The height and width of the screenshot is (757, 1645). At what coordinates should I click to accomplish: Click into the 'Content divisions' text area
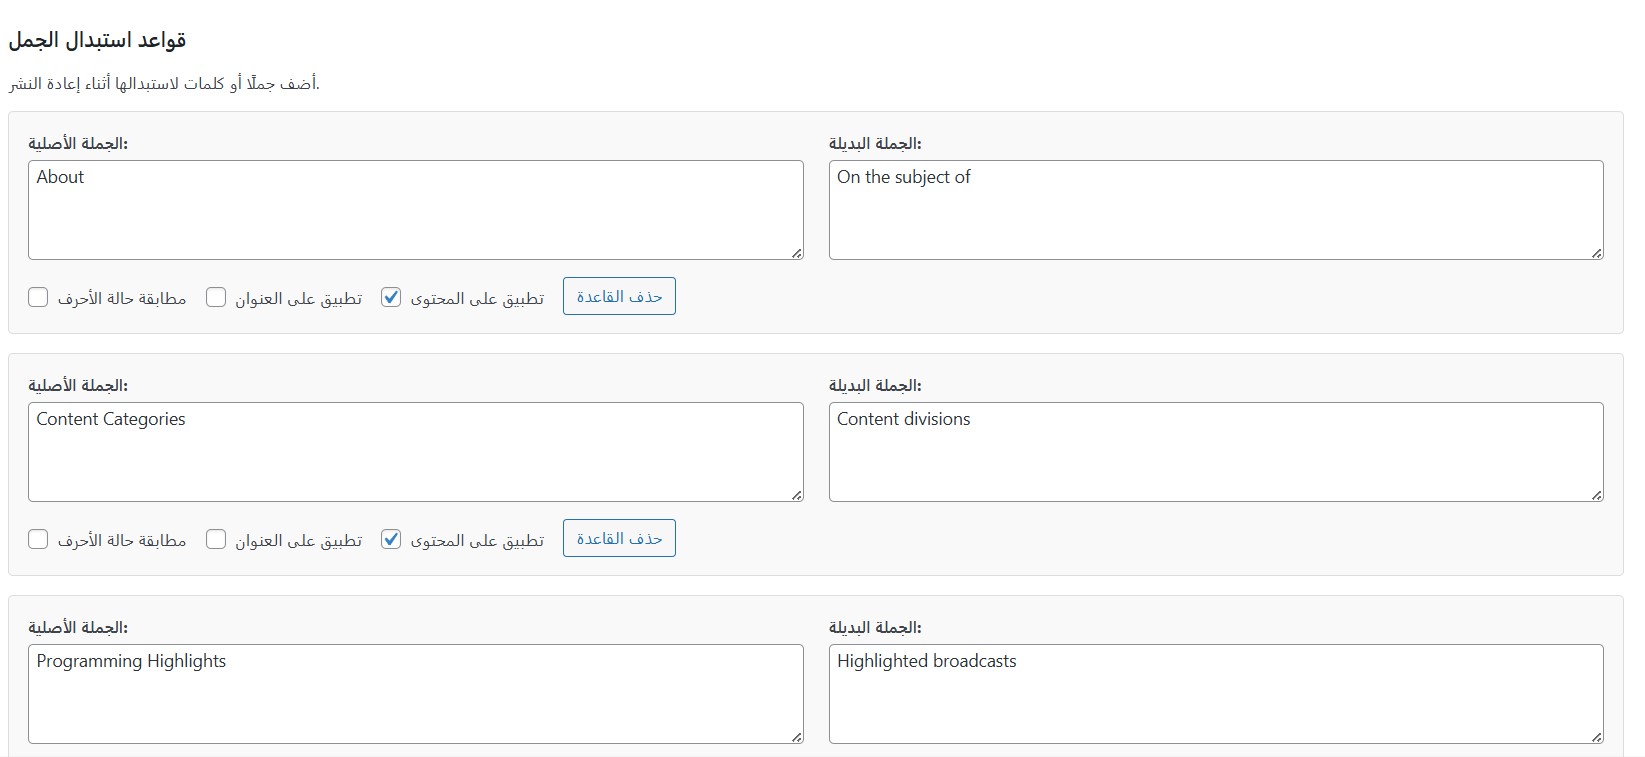coord(1215,452)
